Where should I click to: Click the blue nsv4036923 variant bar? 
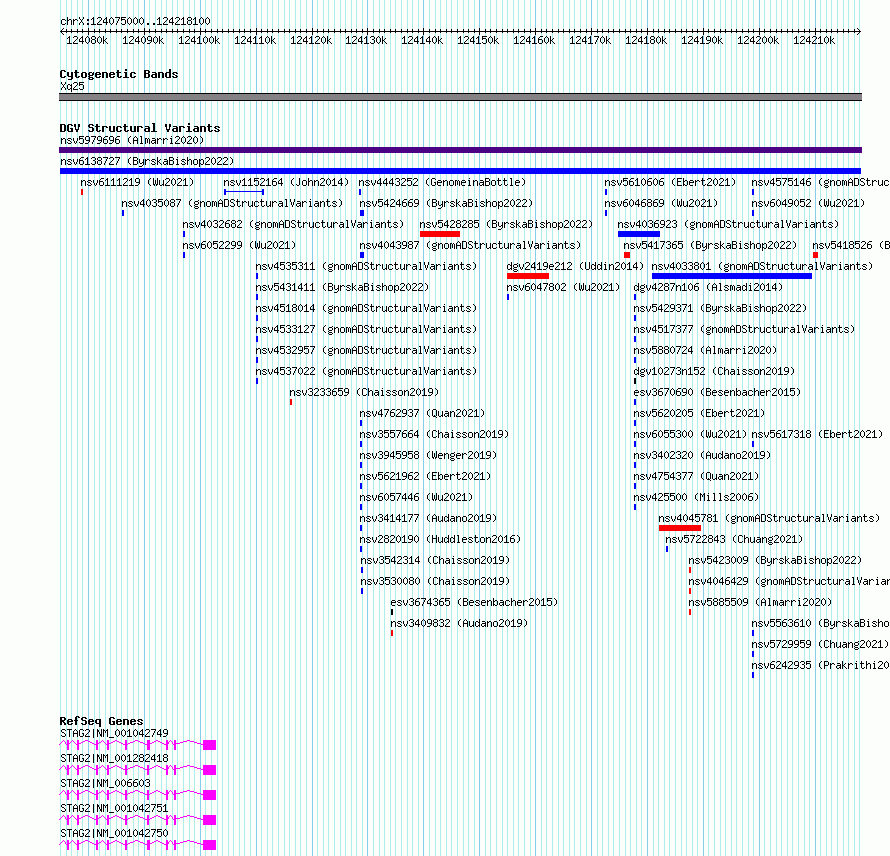pos(639,234)
